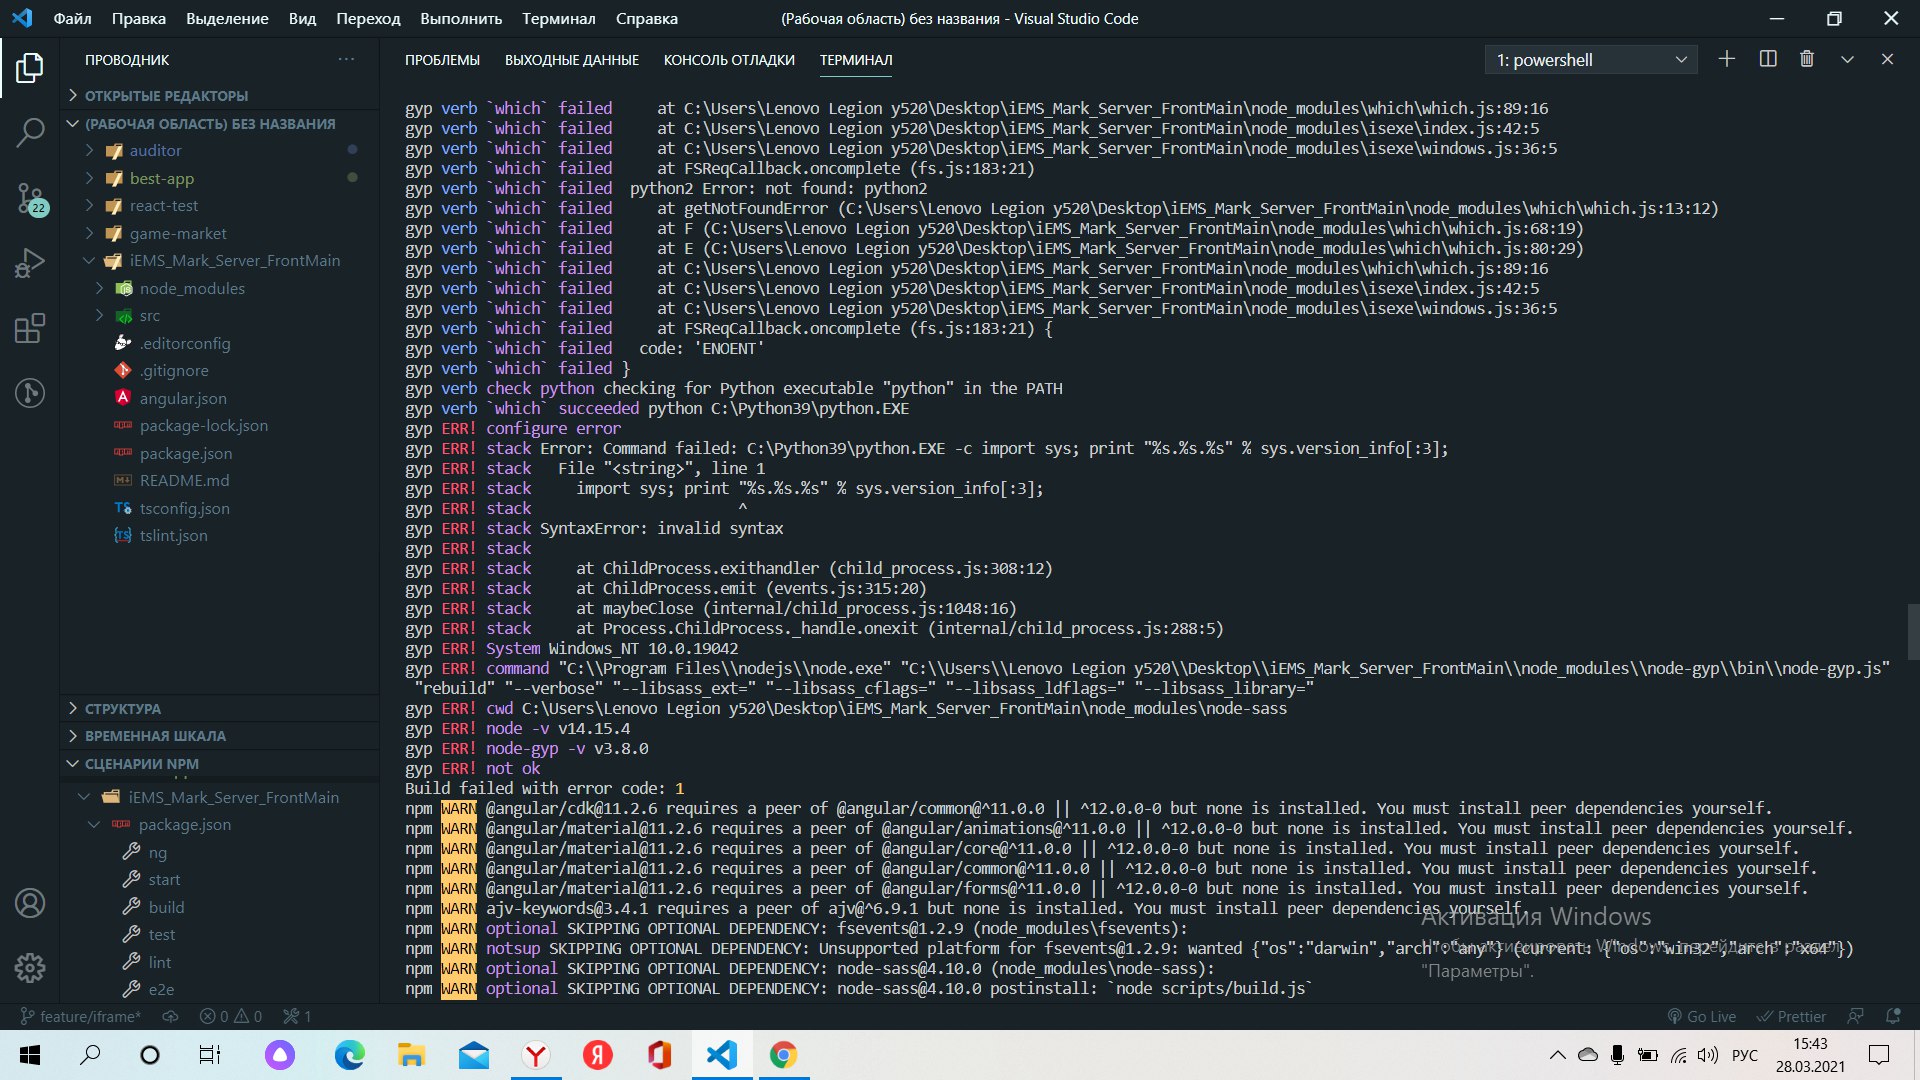Open the Терминал menu
Viewport: 1920px width, 1080px height.
pos(558,18)
